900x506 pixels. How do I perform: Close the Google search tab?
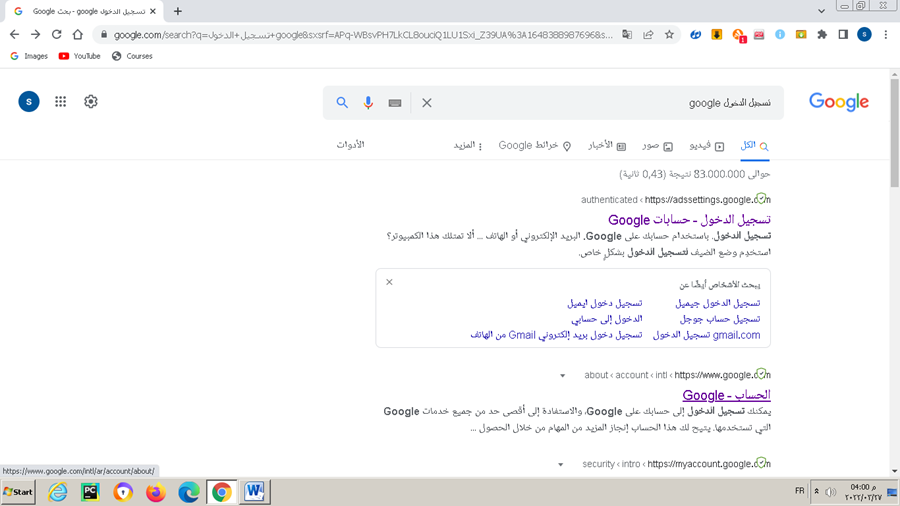(153, 11)
